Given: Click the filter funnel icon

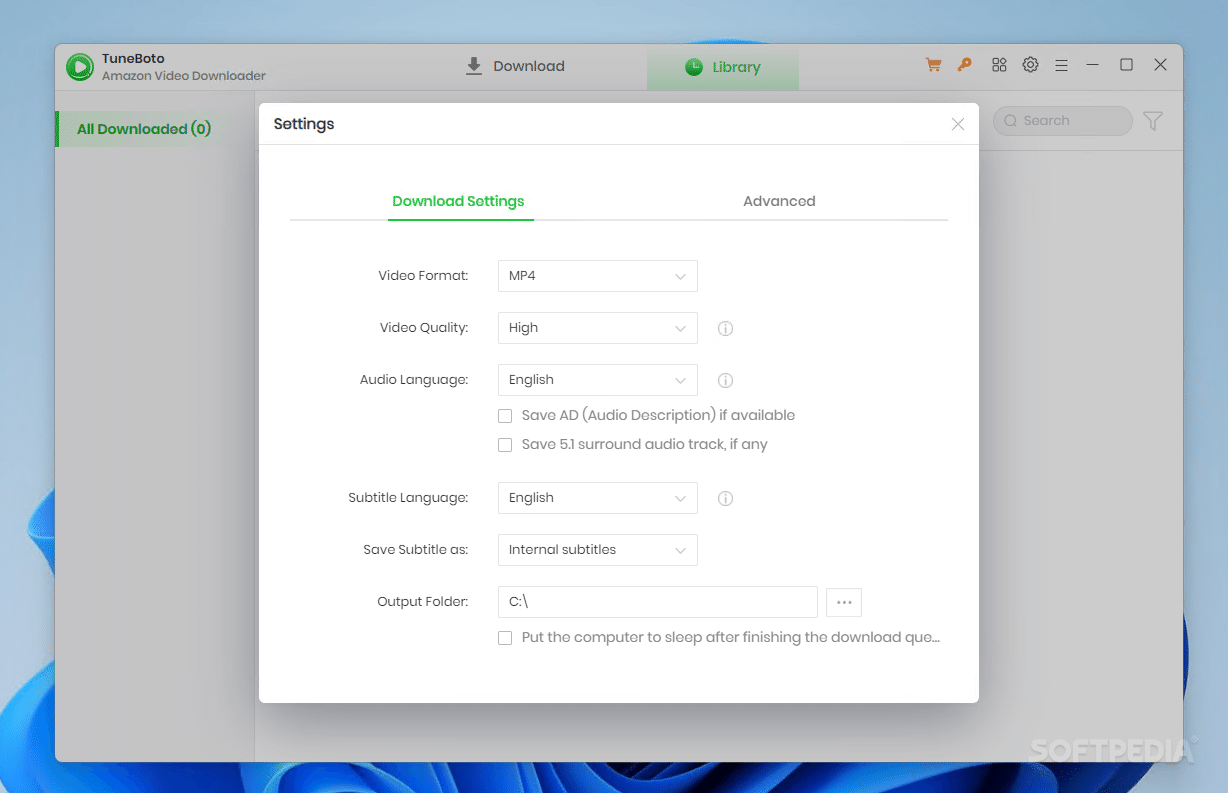Looking at the screenshot, I should pyautogui.click(x=1153, y=121).
